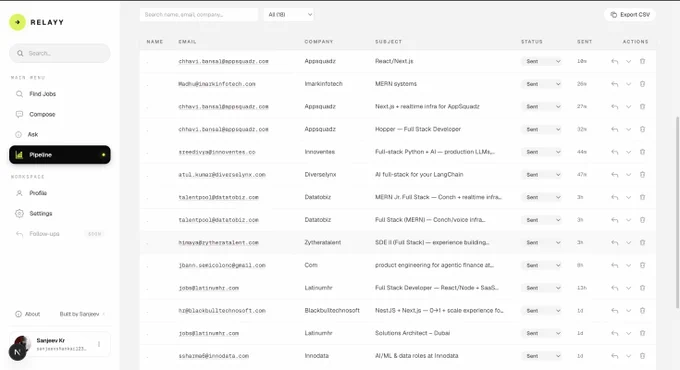The height and width of the screenshot is (370, 680).
Task: Expand row details for Zytheratalent email
Action: point(628,242)
